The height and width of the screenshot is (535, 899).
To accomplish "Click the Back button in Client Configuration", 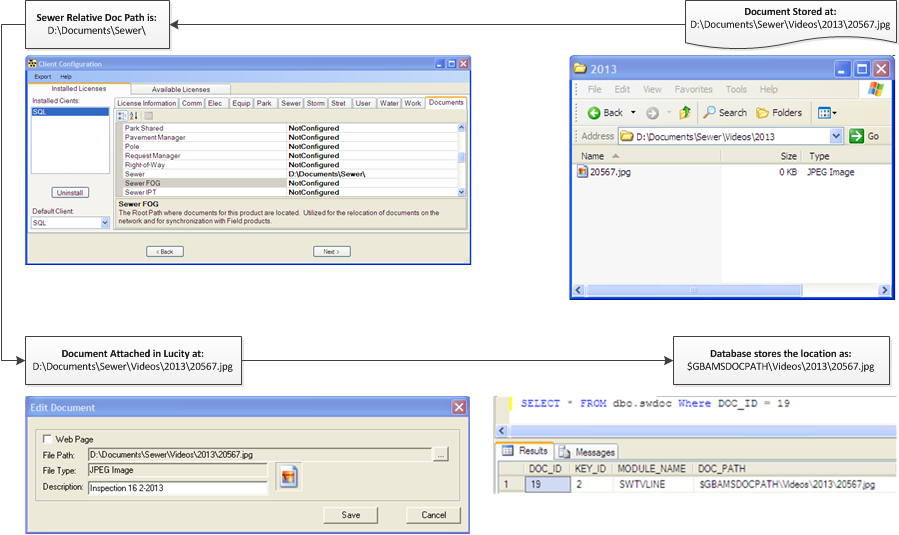I will coord(165,251).
